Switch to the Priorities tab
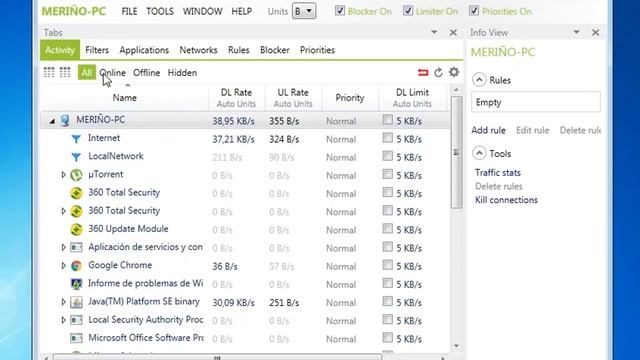This screenshot has width=640, height=360. point(318,50)
